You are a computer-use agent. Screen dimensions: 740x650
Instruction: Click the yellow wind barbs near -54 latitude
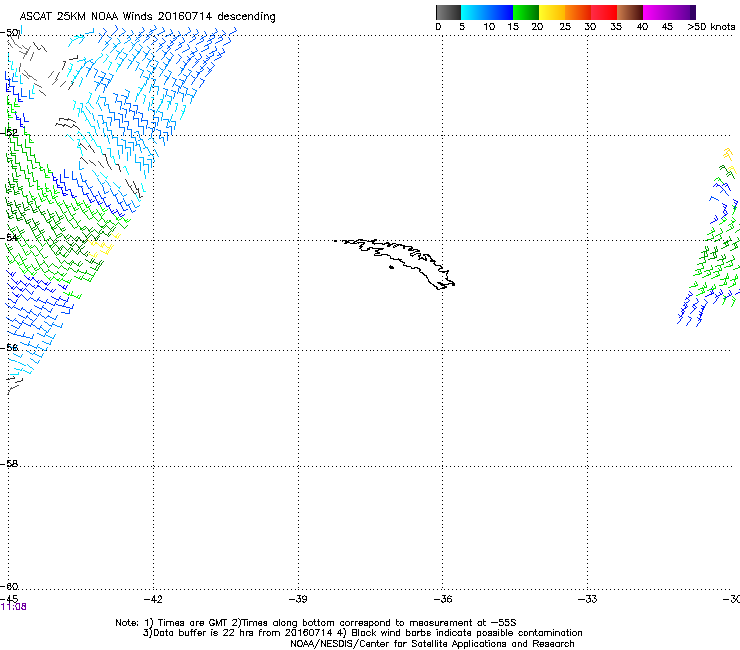[x=103, y=246]
